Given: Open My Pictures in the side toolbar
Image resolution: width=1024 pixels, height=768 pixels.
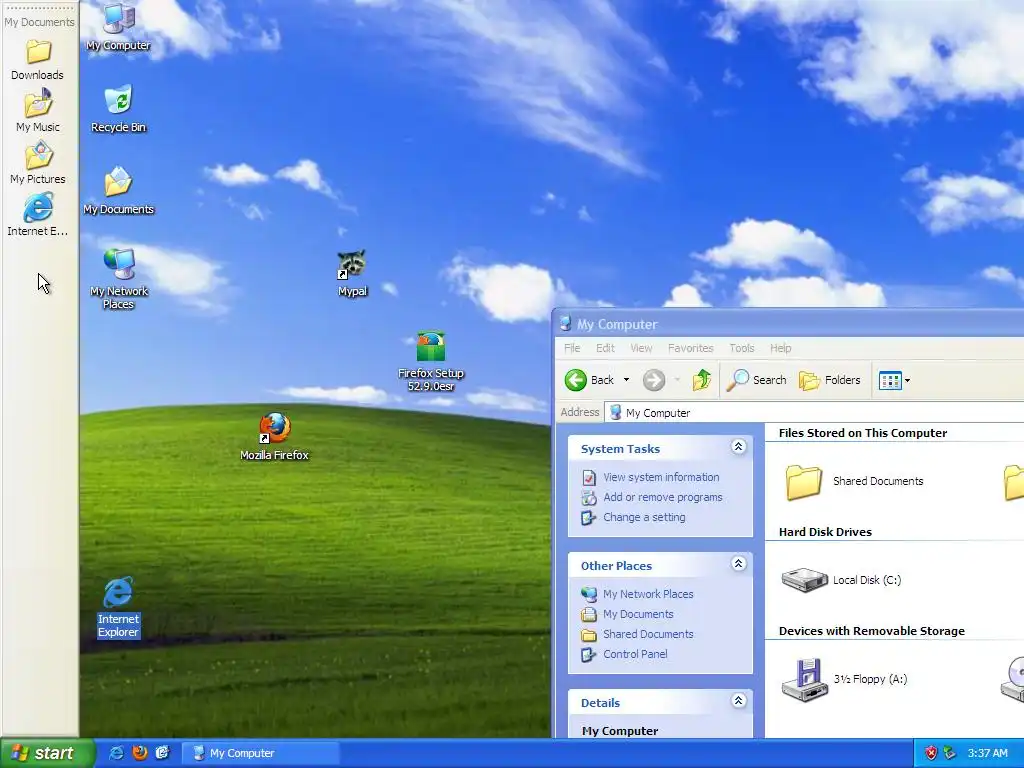Looking at the screenshot, I should (38, 163).
